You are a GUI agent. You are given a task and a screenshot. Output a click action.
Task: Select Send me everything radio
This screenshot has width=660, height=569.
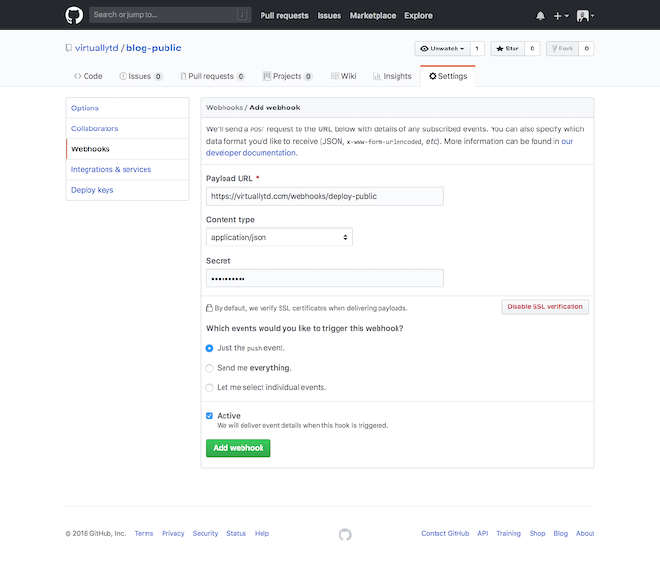point(209,368)
